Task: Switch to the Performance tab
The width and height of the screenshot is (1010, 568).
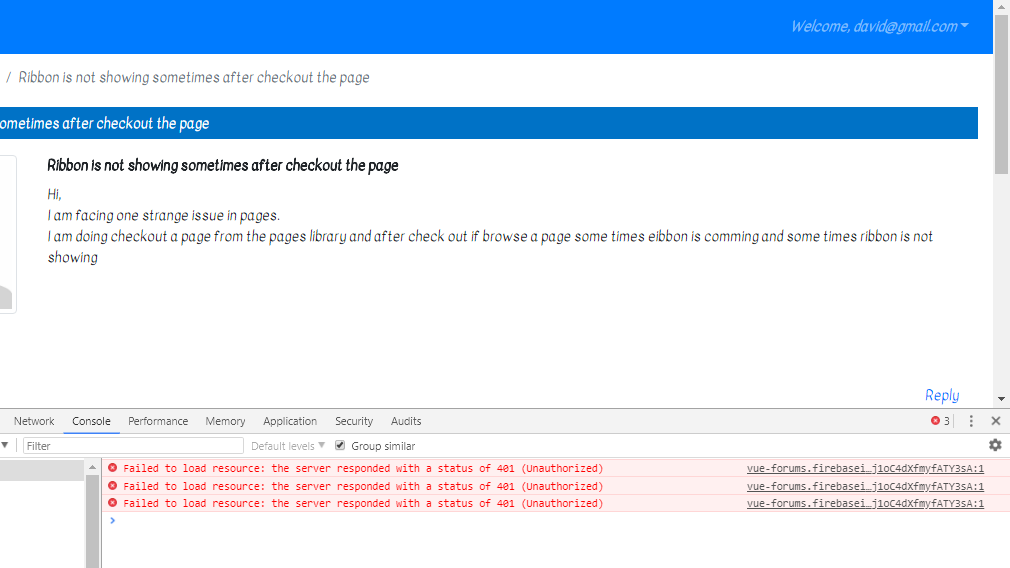Action: click(158, 421)
